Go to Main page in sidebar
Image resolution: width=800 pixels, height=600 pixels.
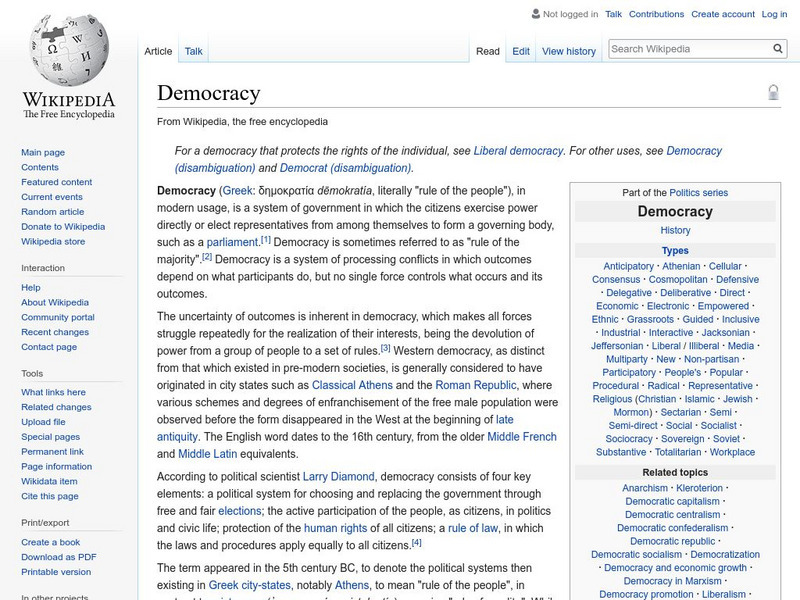(x=43, y=152)
